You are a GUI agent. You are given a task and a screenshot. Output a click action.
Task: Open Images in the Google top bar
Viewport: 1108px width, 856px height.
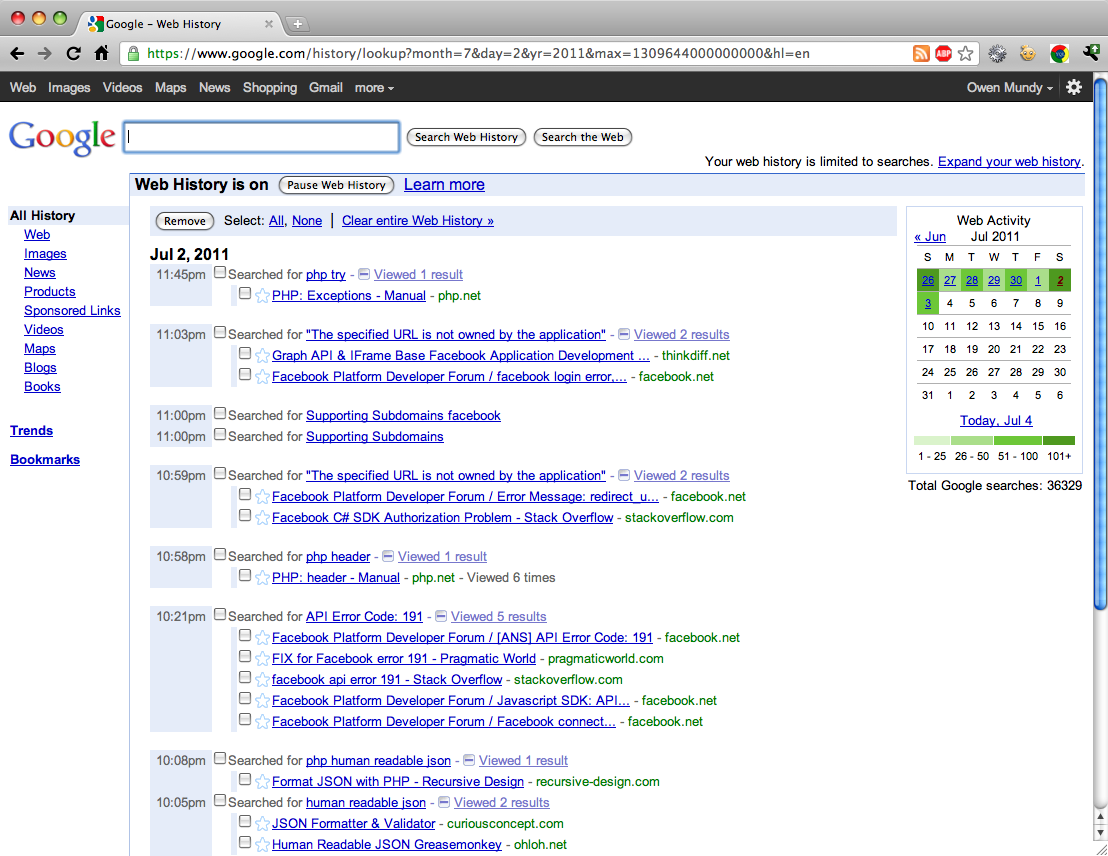pyautogui.click(x=69, y=88)
